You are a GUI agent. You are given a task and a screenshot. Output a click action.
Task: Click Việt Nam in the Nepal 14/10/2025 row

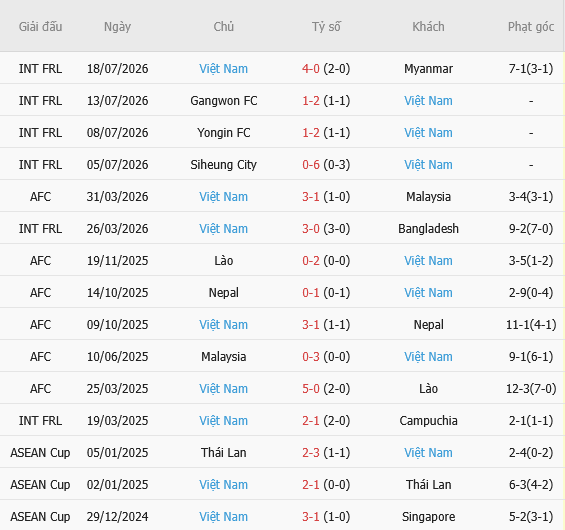(428, 293)
